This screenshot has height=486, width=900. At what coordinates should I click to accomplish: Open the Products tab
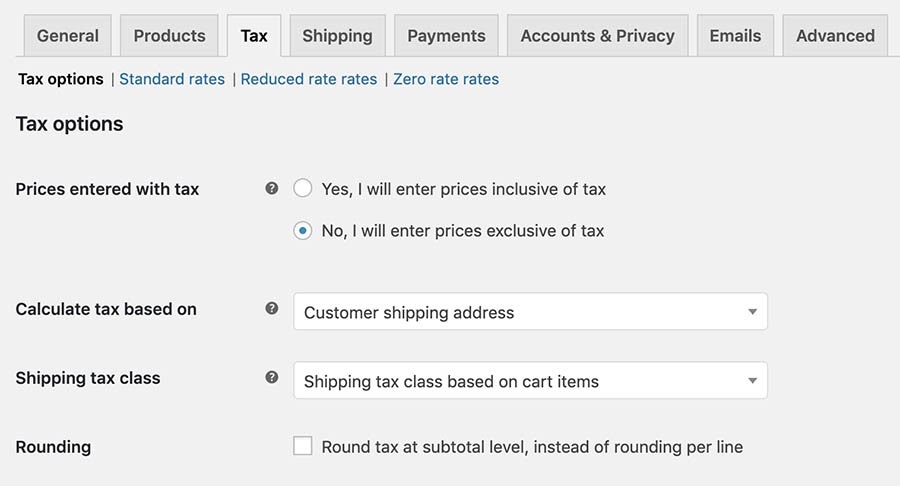click(169, 36)
